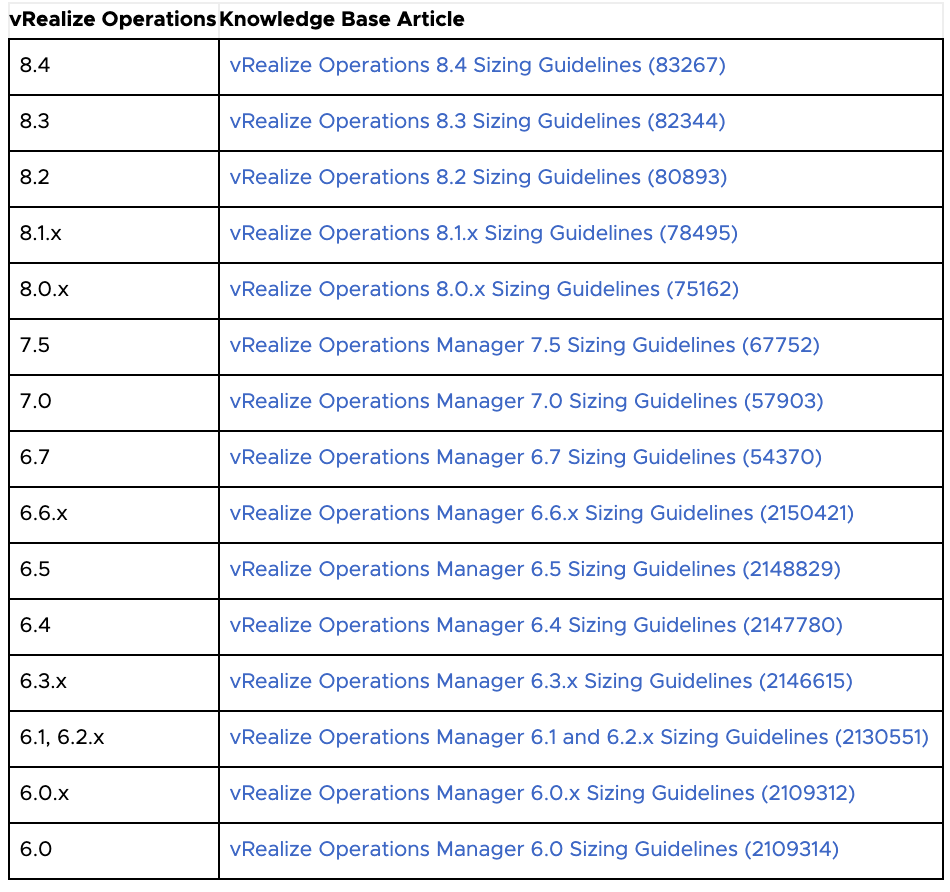The width and height of the screenshot is (950, 892).
Task: Open Operations Manager 6.5 Sizing Guidelines (2148829) link
Action: [535, 569]
